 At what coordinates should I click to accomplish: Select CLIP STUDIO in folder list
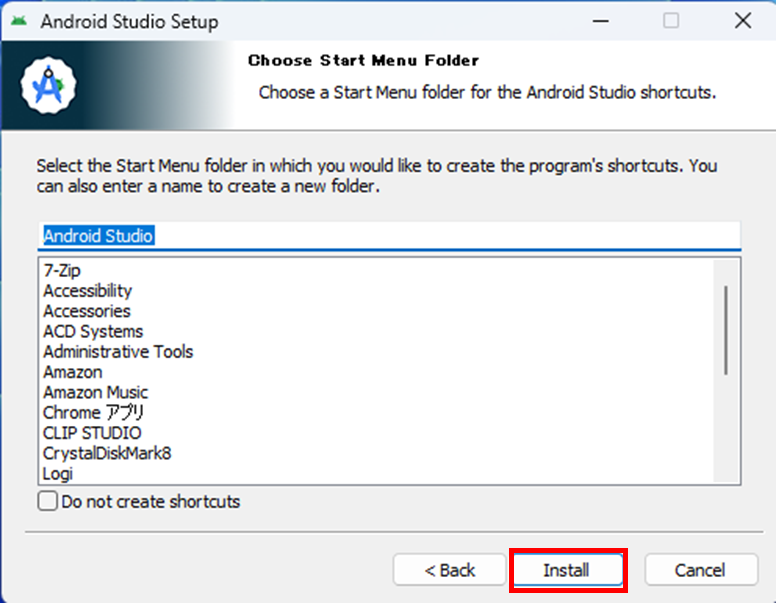[92, 433]
